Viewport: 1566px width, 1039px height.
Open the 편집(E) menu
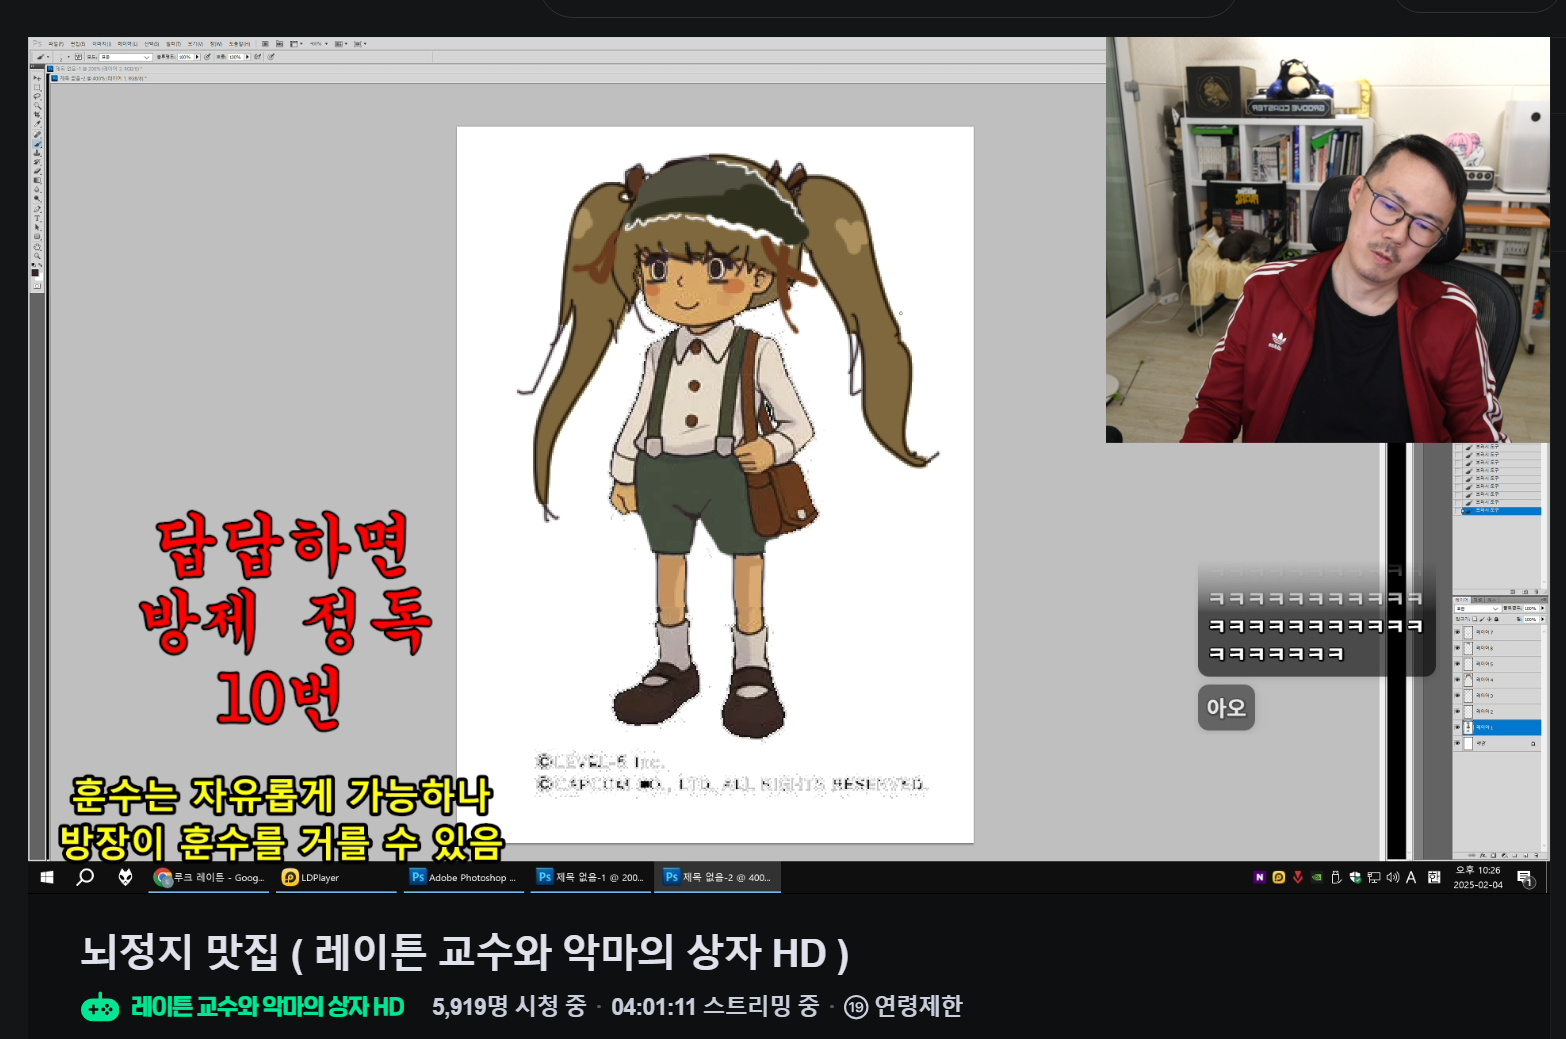tap(78, 44)
